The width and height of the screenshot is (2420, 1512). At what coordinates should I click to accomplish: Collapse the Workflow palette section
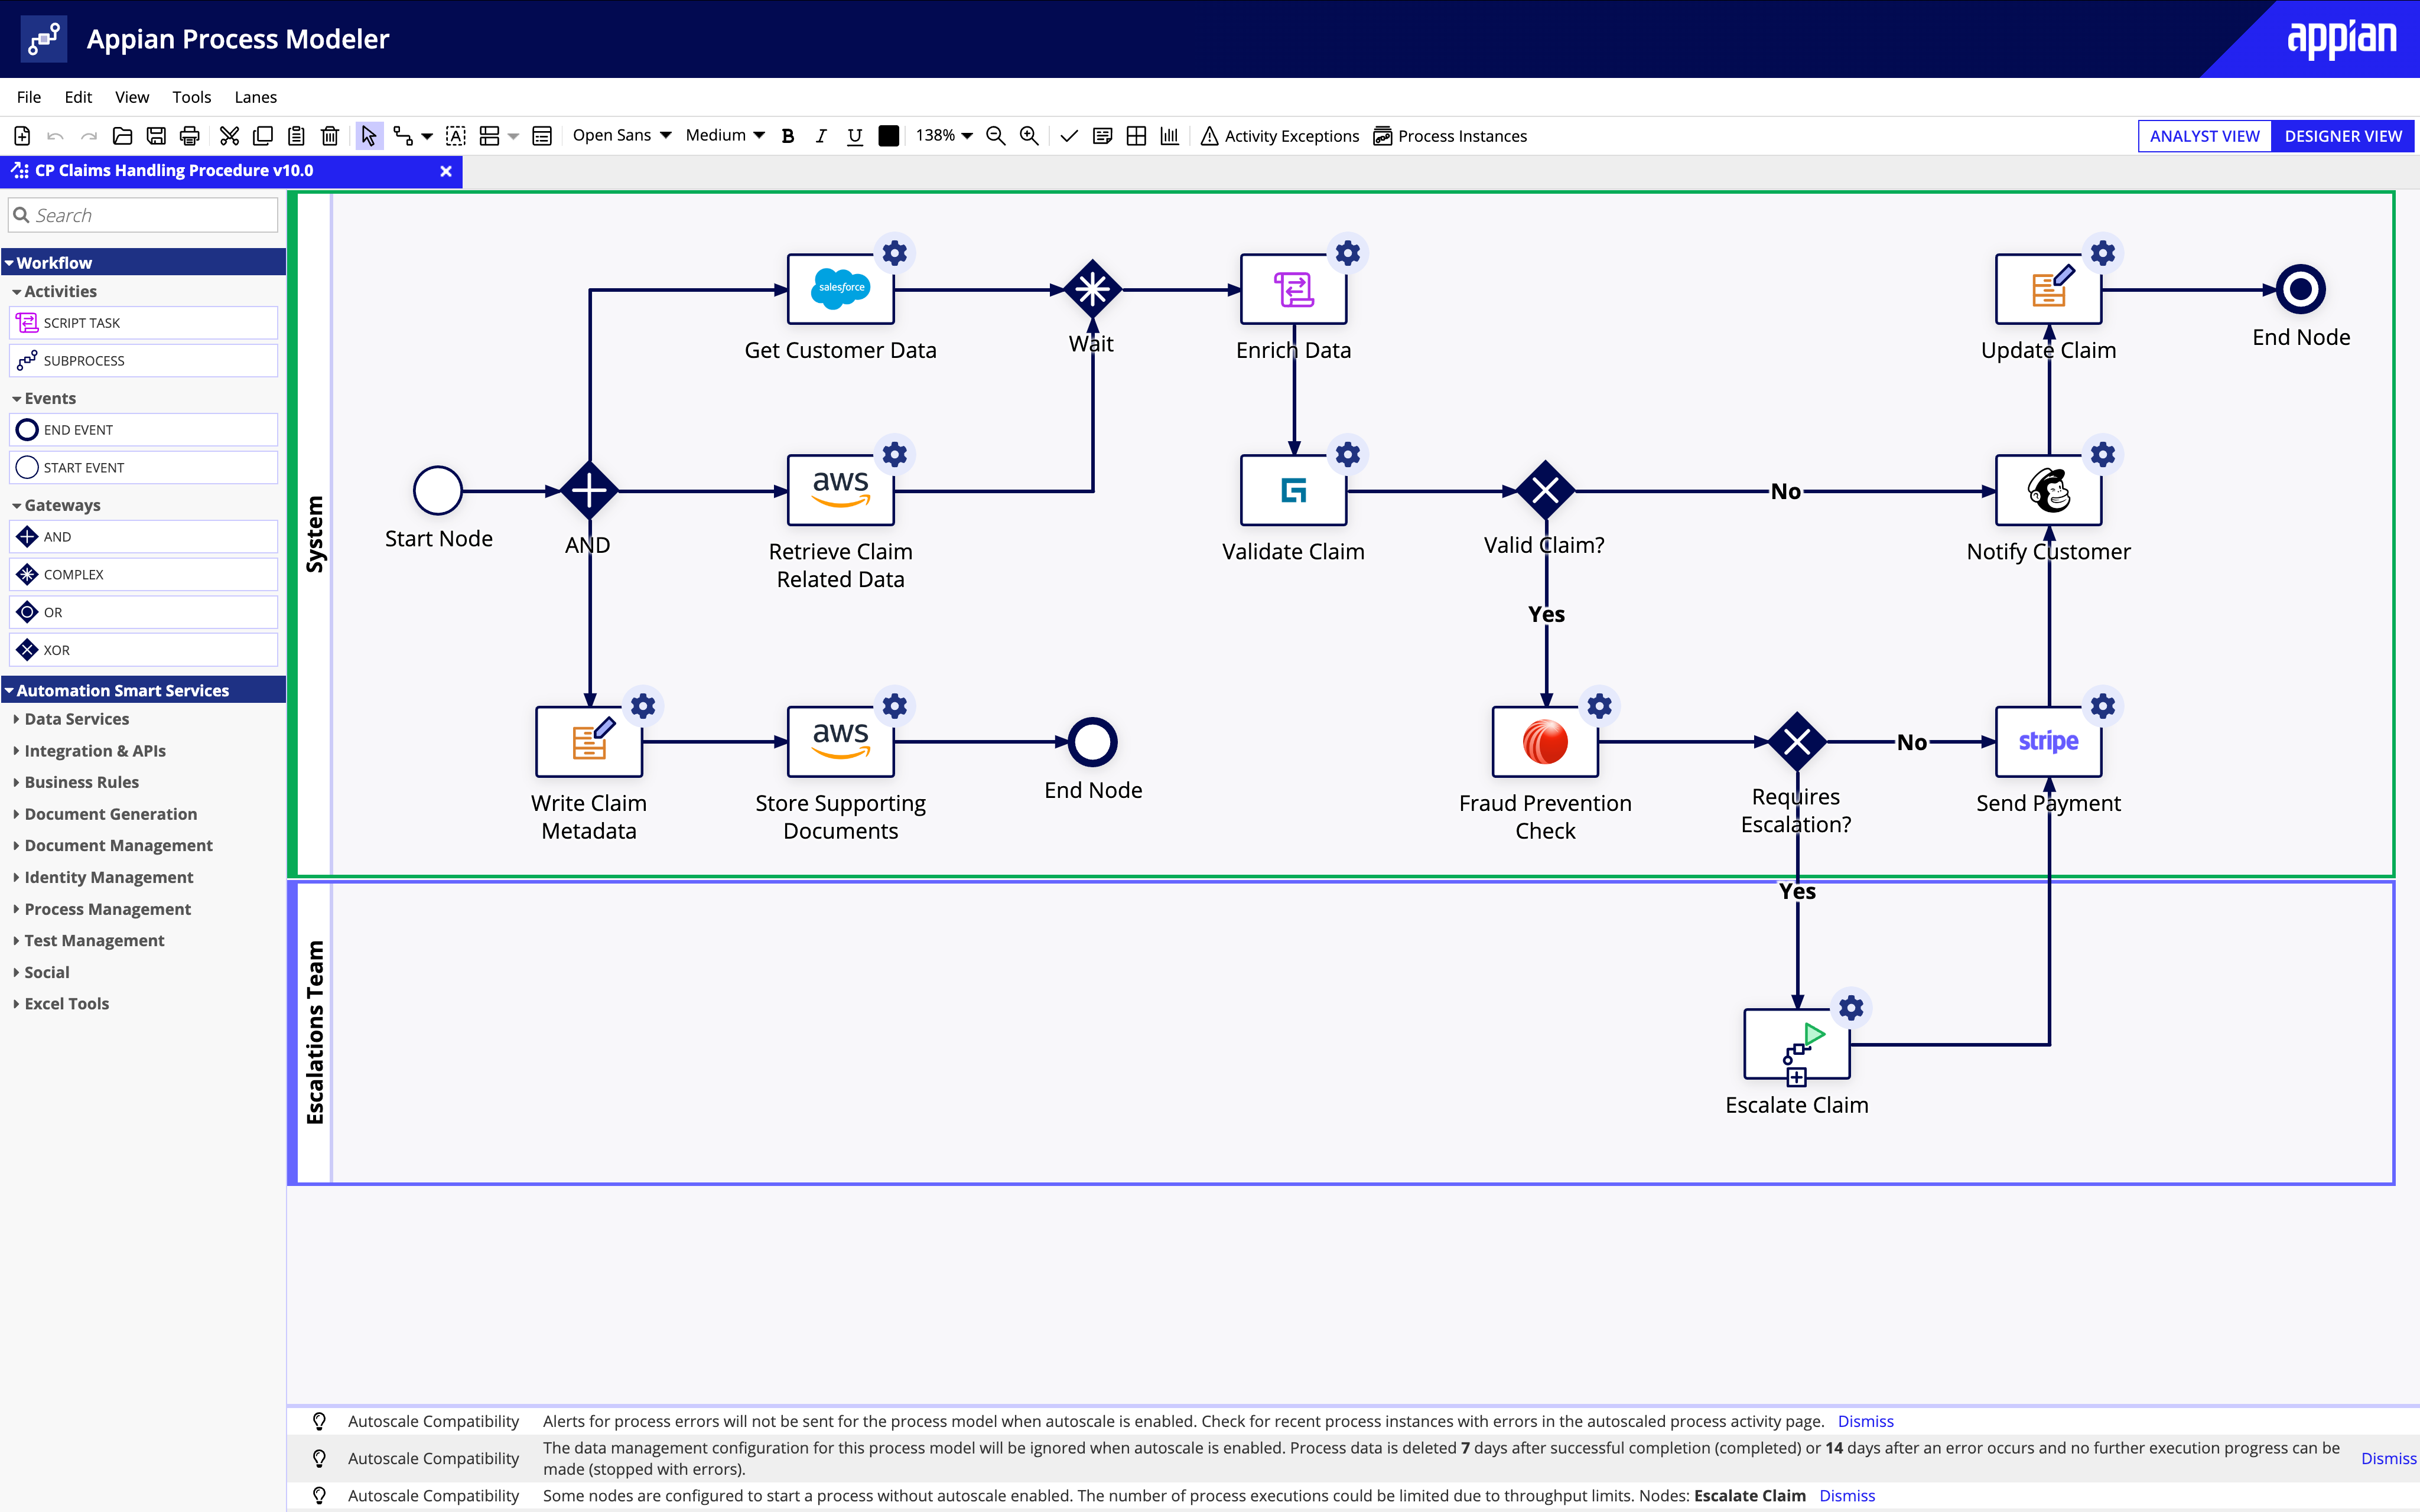(x=144, y=262)
